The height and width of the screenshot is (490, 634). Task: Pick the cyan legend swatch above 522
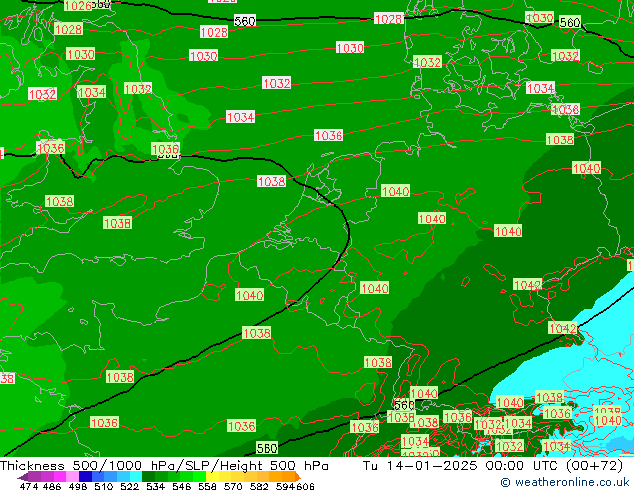click(x=136, y=476)
